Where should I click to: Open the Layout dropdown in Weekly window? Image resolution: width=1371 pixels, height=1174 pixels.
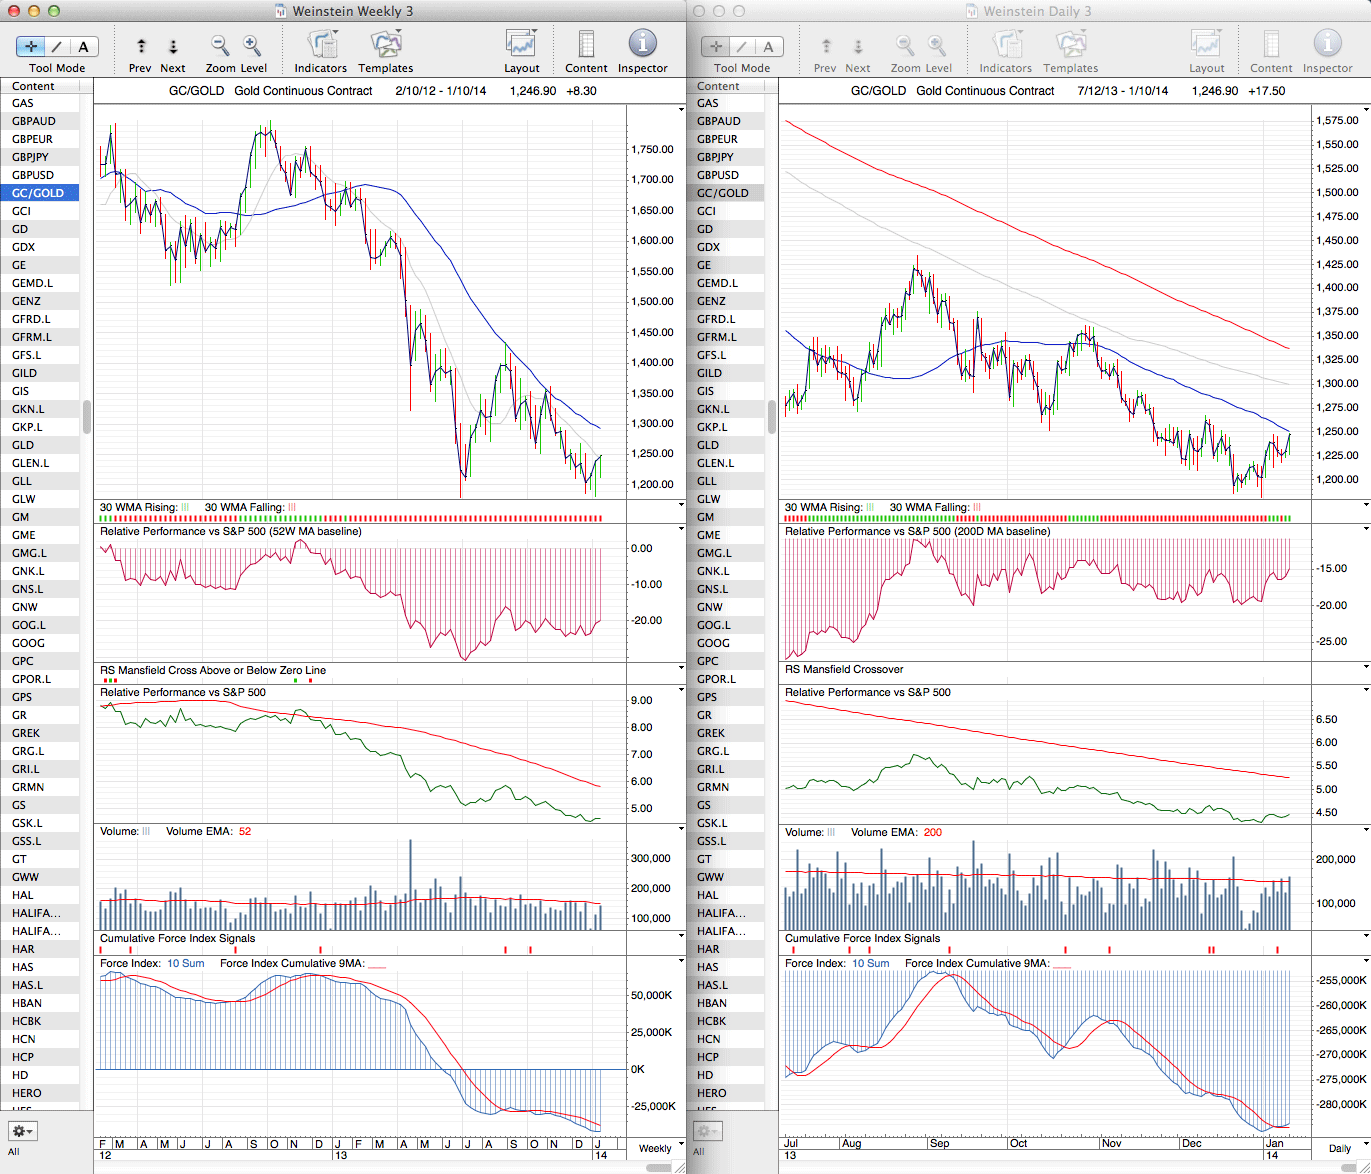pyautogui.click(x=521, y=45)
